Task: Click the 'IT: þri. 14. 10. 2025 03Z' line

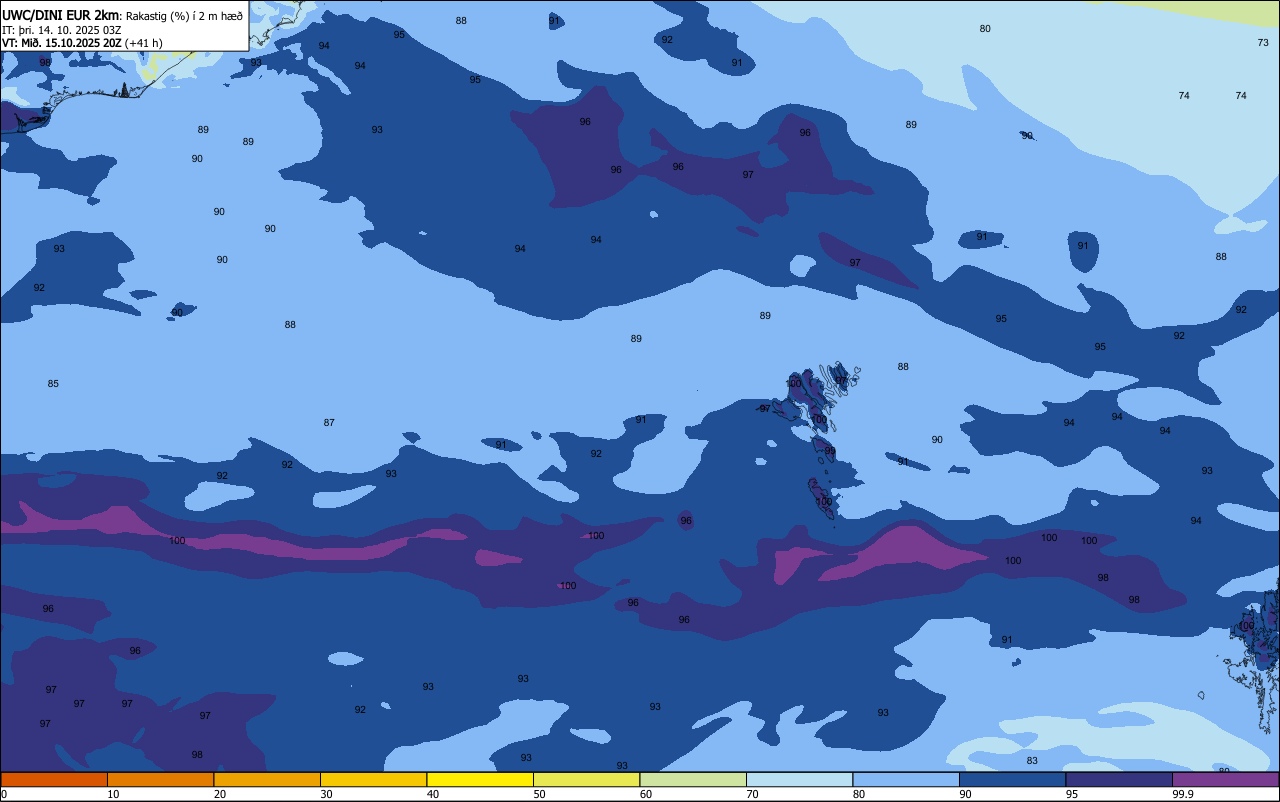Action: tap(62, 30)
